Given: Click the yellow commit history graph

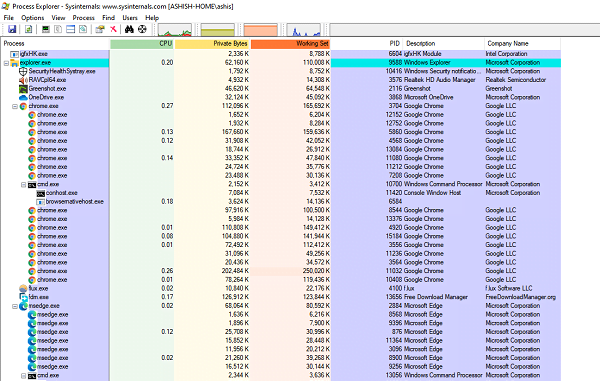Looking at the screenshot, I should [x=217, y=30].
